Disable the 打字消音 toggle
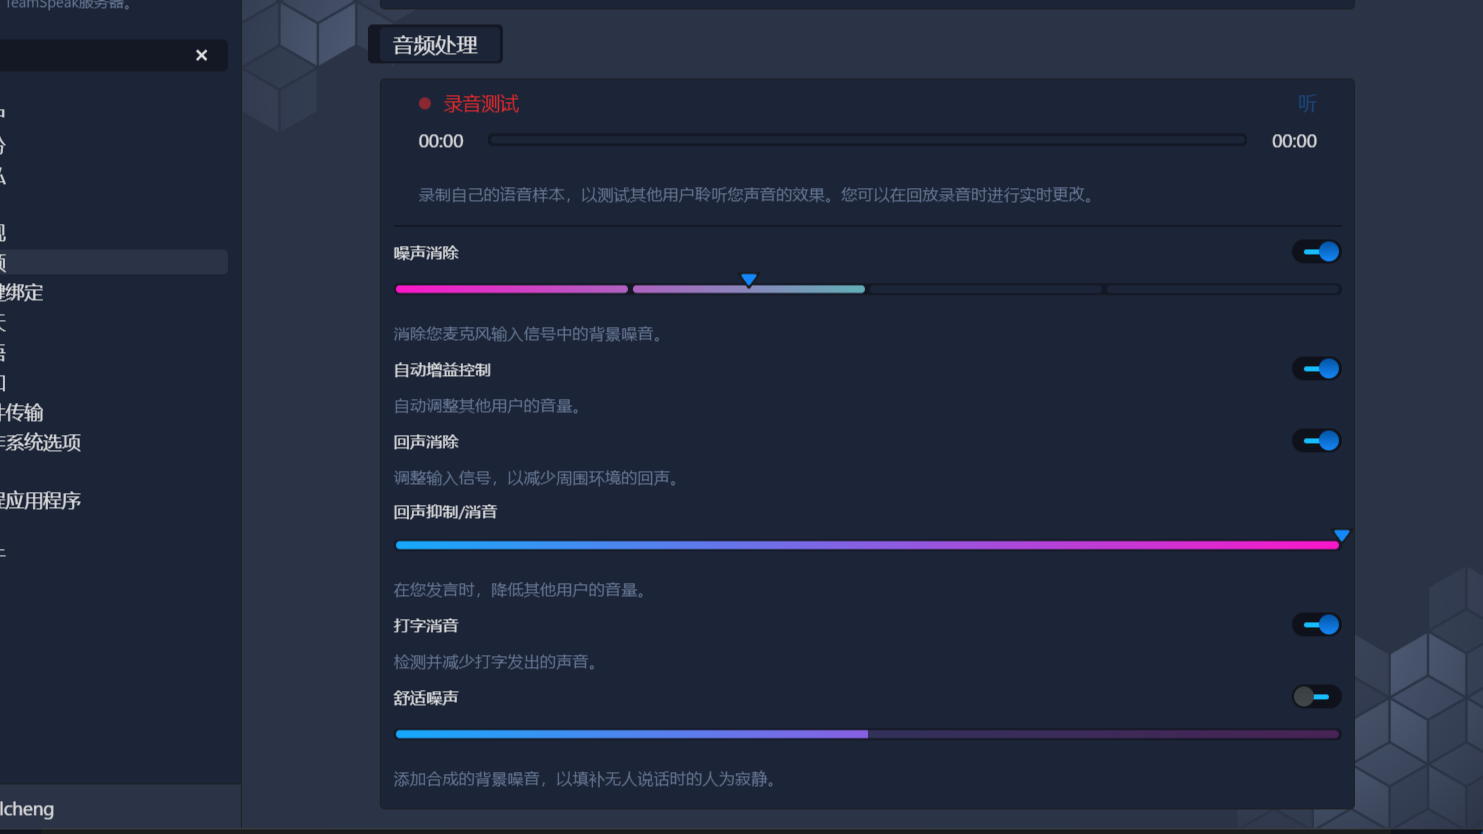Image resolution: width=1483 pixels, height=834 pixels. pyautogui.click(x=1316, y=625)
